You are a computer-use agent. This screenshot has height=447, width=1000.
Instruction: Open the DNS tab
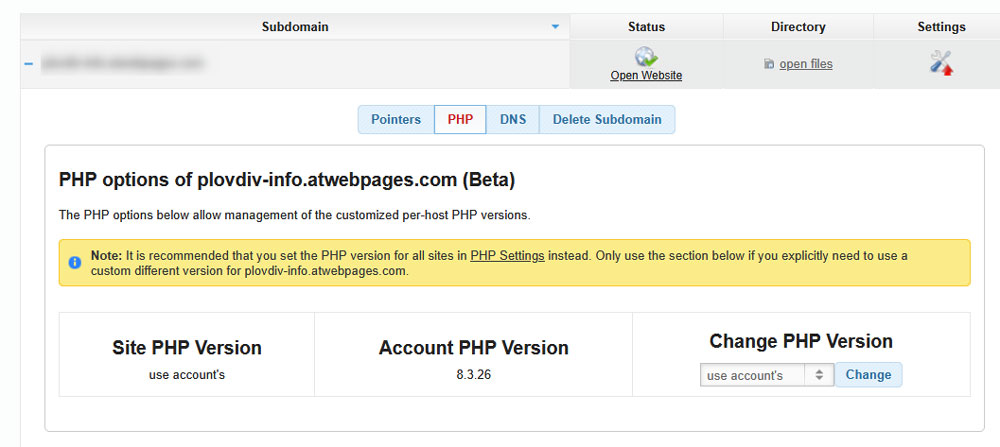pyautogui.click(x=513, y=120)
